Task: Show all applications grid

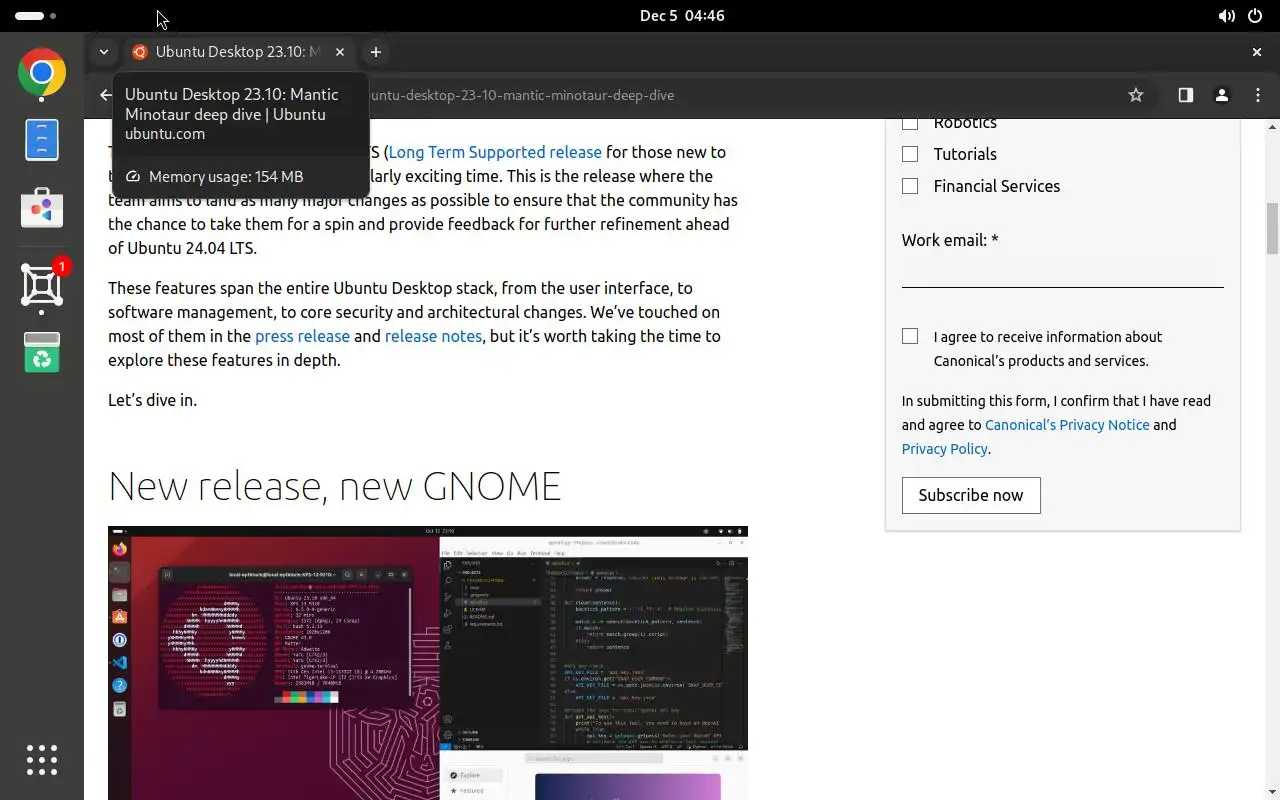Action: click(42, 760)
